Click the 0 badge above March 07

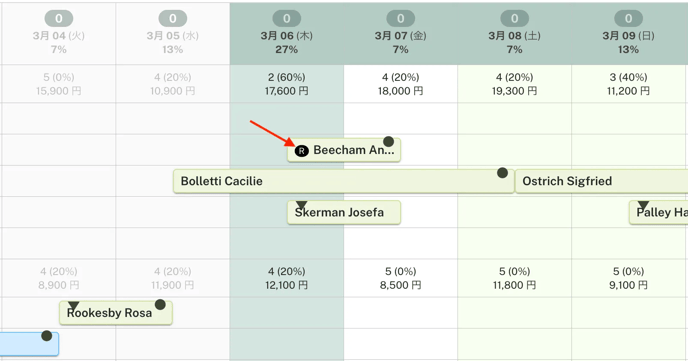401,18
